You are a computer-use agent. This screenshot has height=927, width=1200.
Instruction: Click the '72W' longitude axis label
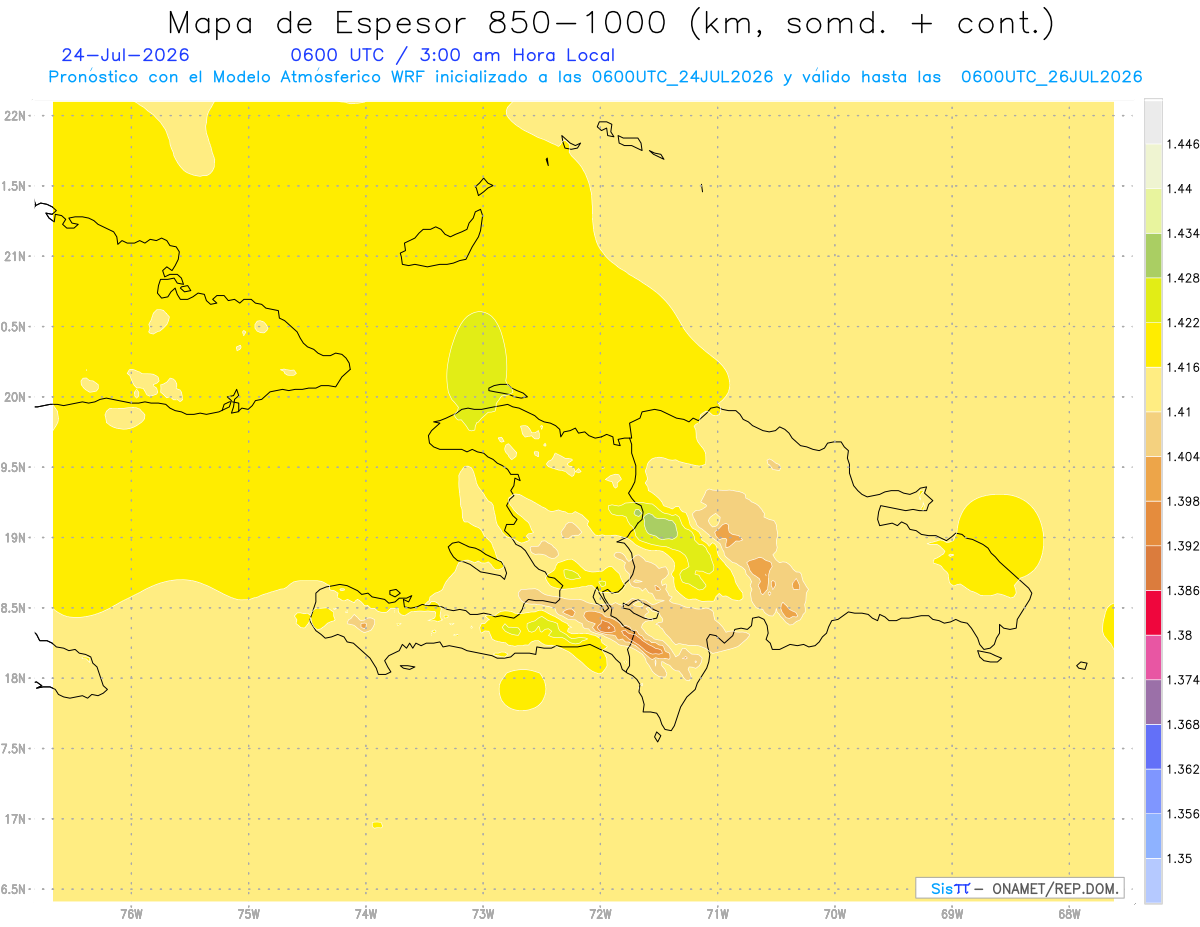(601, 914)
